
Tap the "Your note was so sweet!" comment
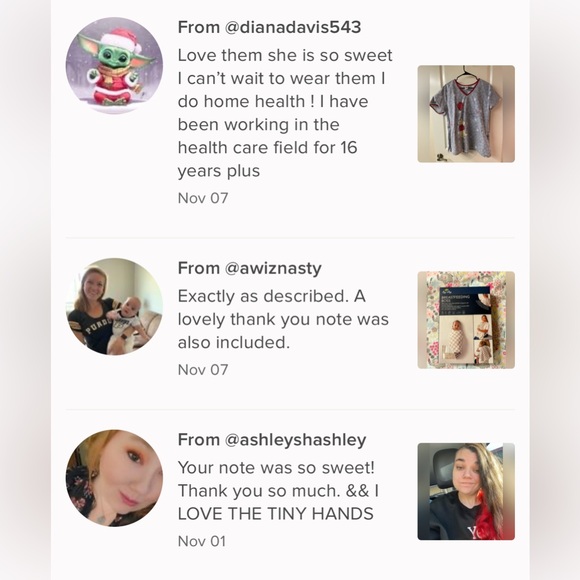click(x=278, y=491)
